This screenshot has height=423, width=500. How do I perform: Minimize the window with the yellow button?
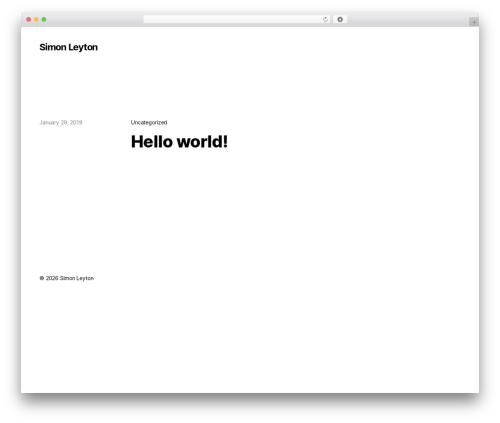tap(36, 20)
